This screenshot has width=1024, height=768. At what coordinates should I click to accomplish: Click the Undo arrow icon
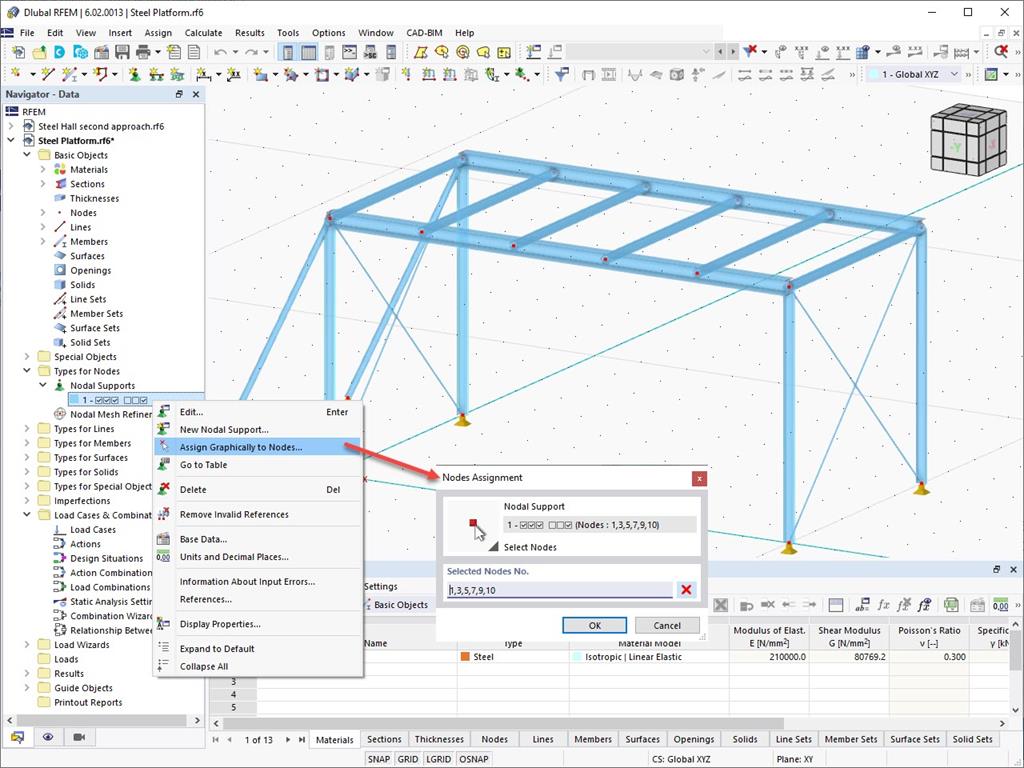[x=221, y=52]
